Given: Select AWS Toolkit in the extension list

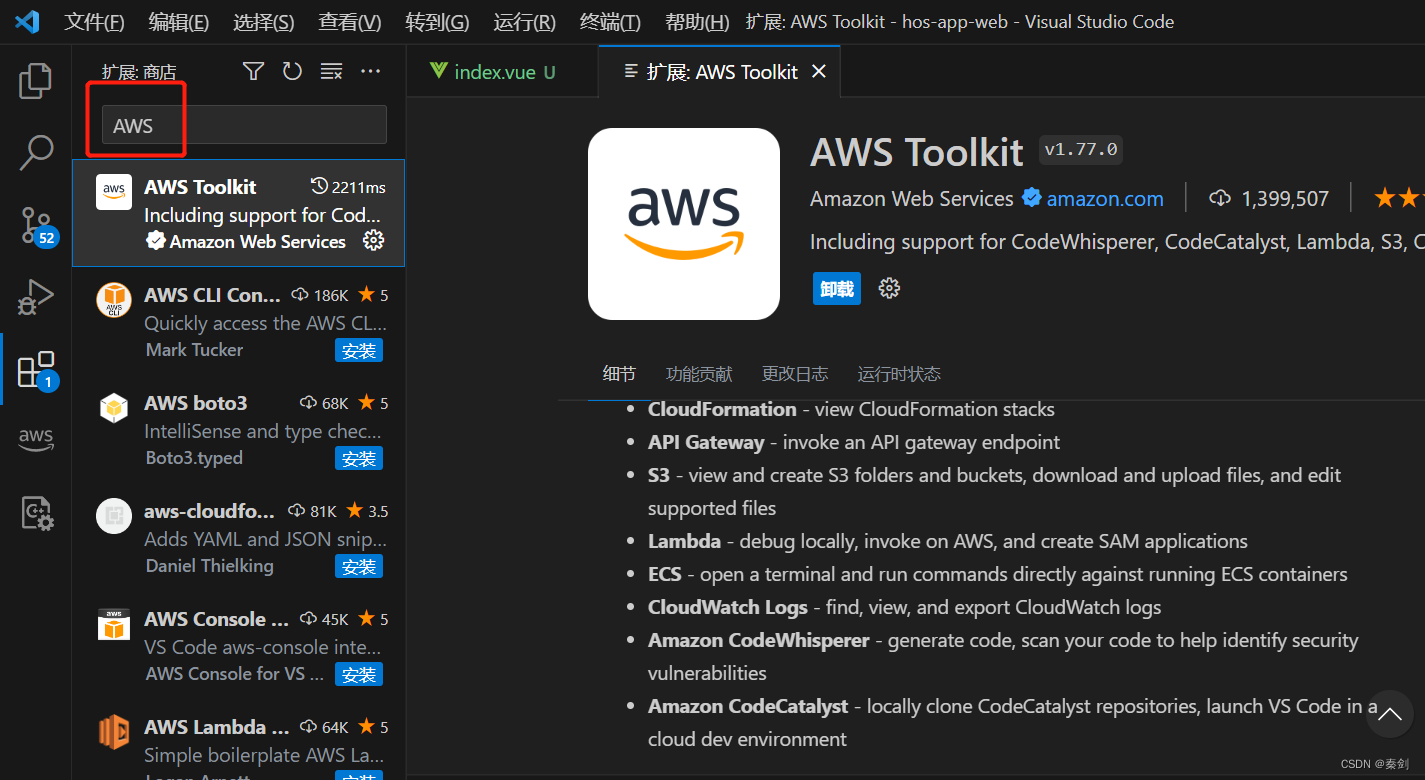Looking at the screenshot, I should pyautogui.click(x=238, y=213).
